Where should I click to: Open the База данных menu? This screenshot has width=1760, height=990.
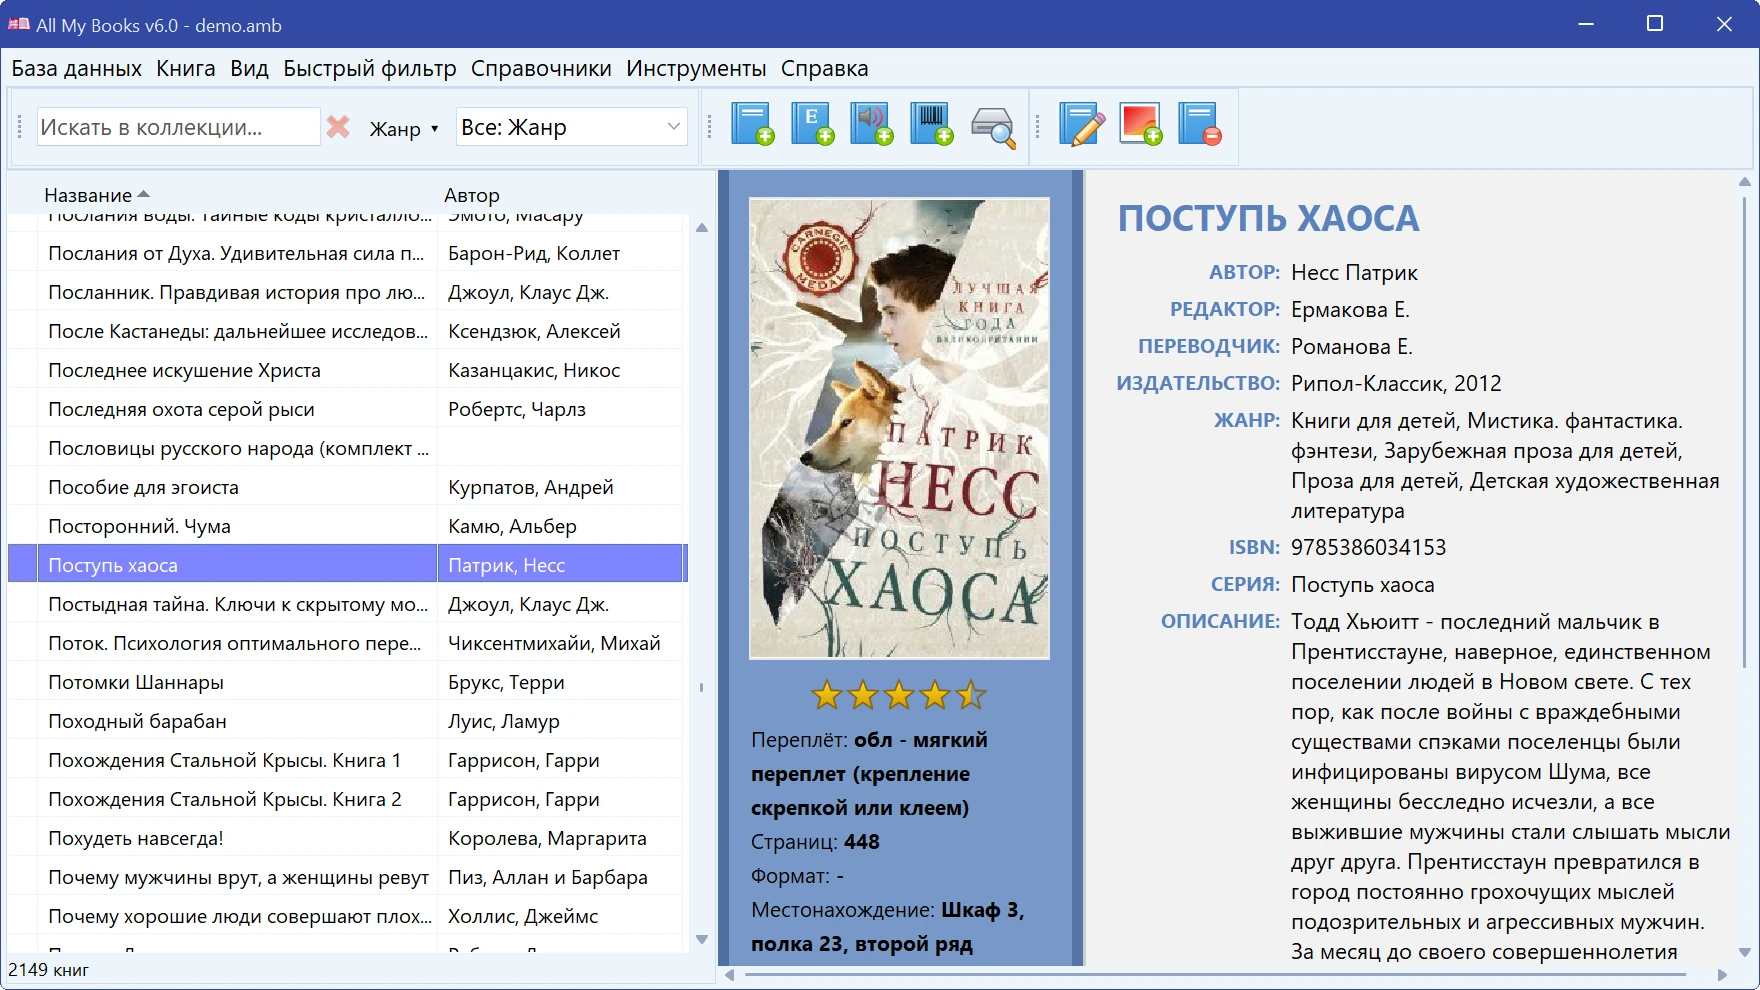click(77, 69)
